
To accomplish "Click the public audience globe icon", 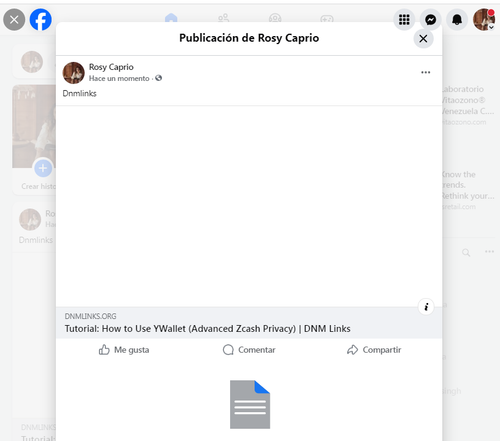I will tap(159, 78).
